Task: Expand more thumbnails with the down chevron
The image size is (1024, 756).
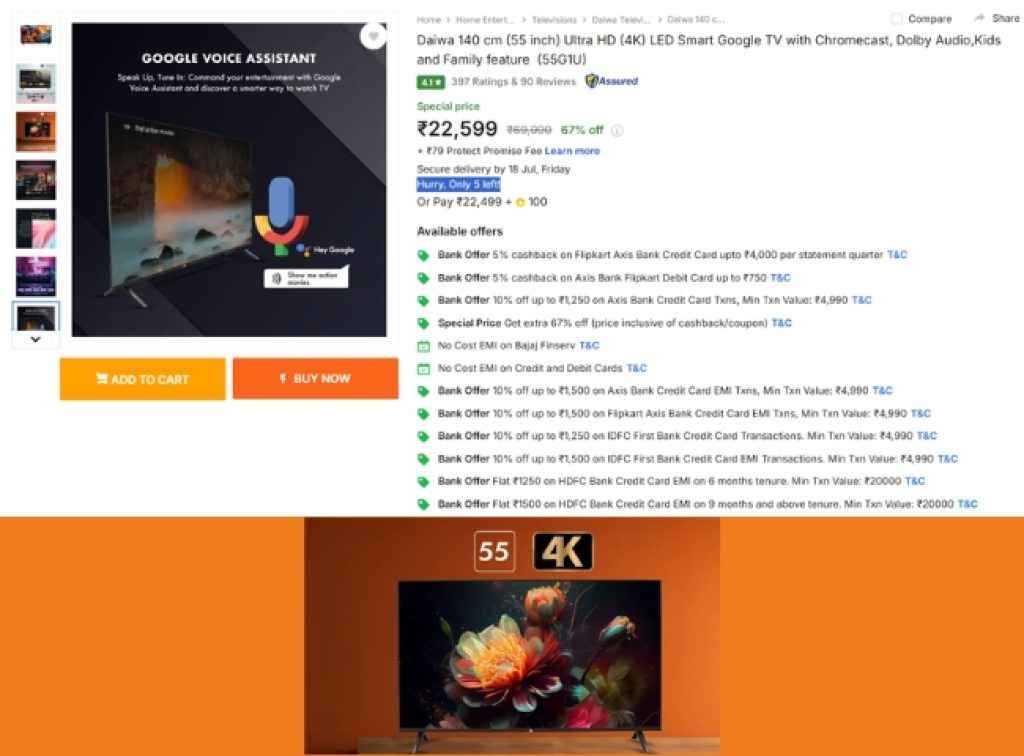Action: point(35,339)
